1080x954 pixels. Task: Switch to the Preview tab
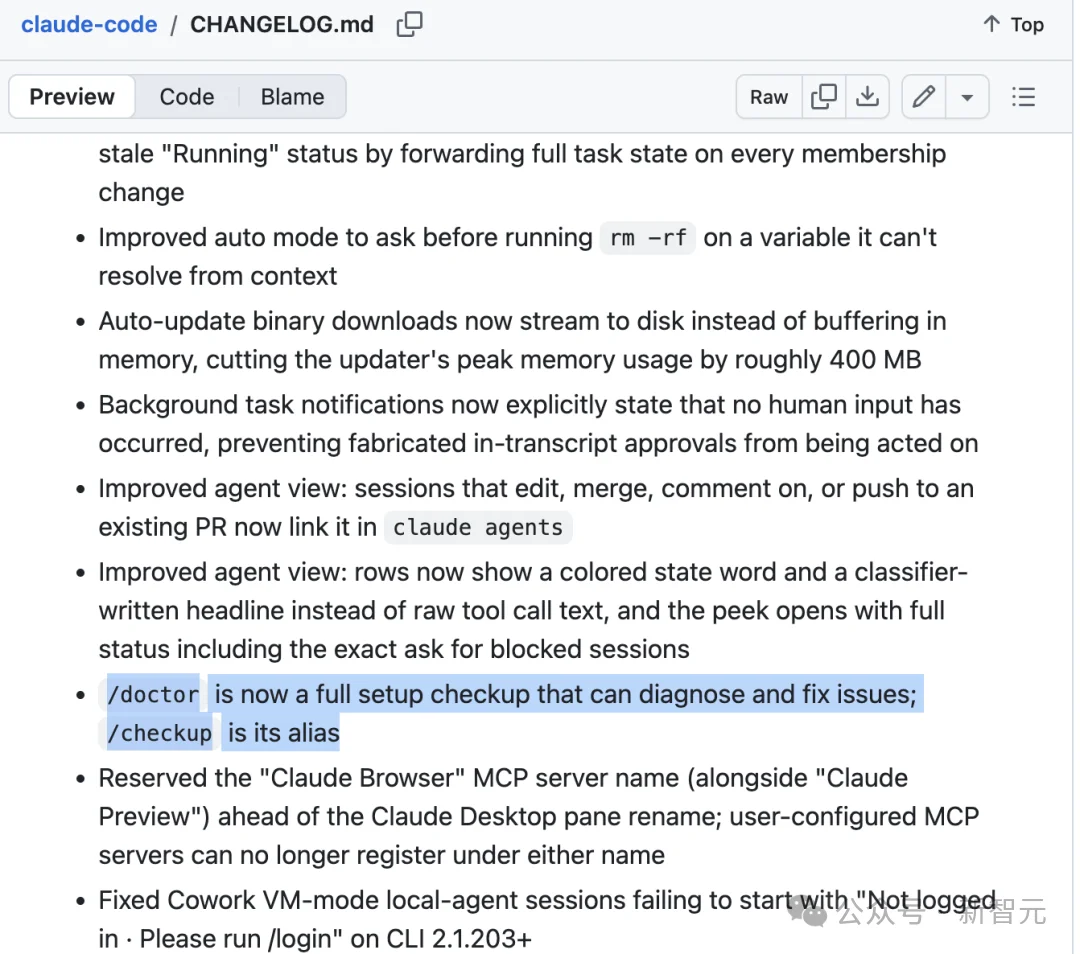[72, 97]
